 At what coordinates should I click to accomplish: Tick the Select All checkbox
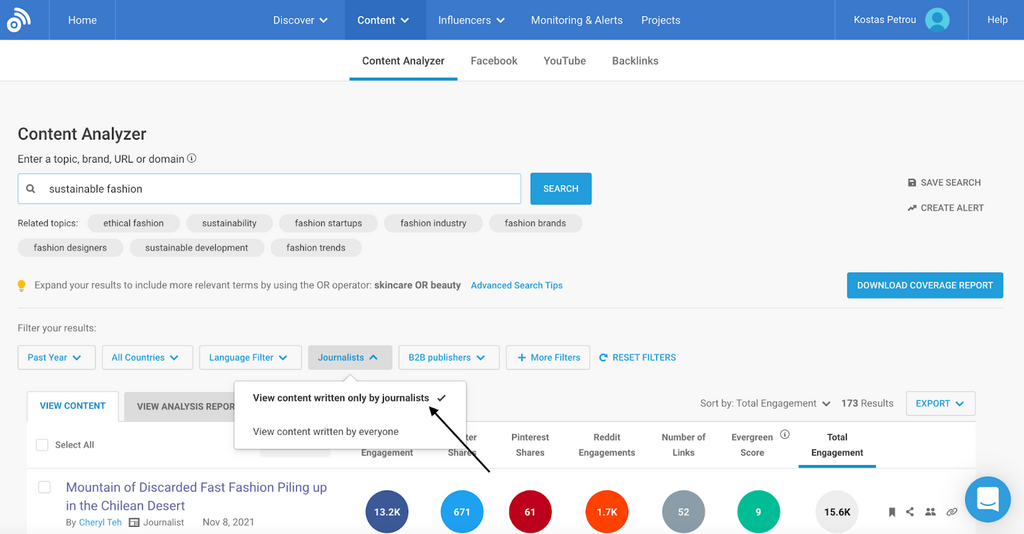tap(42, 445)
